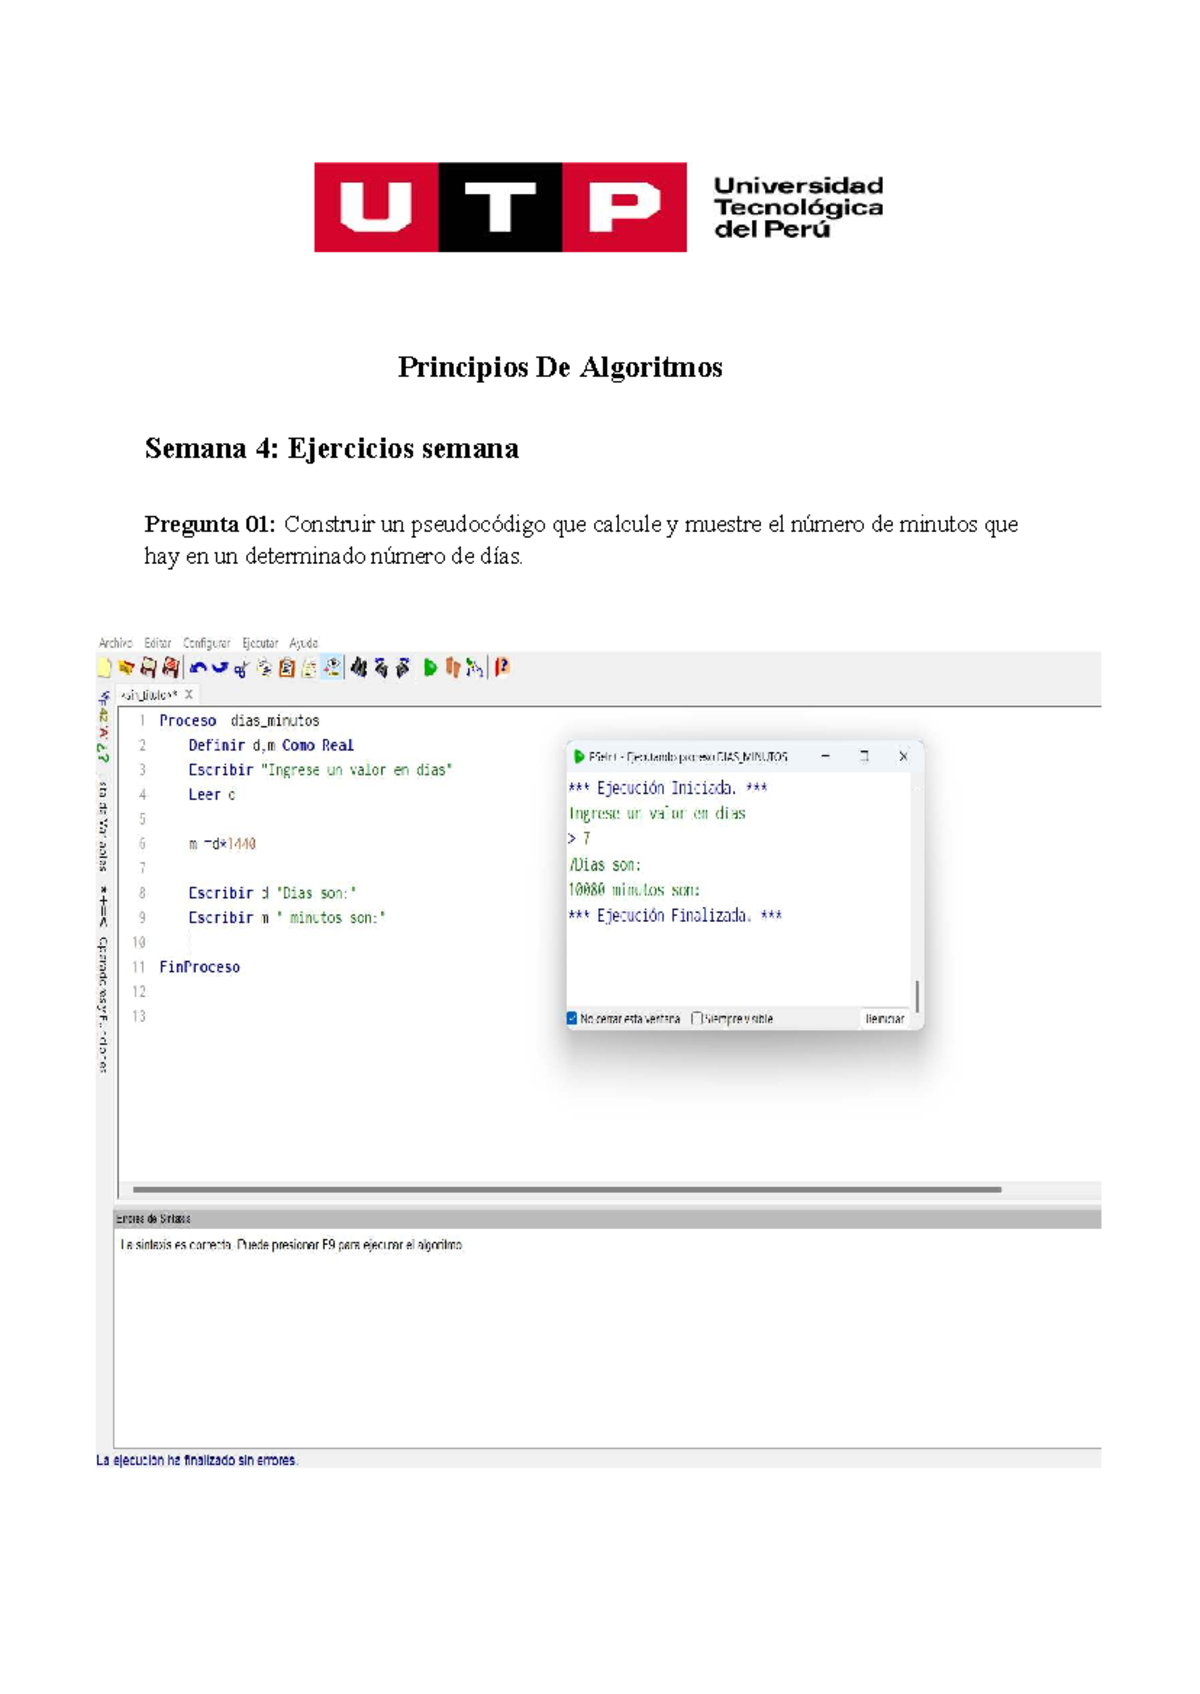Screen dimensions: 1200x1694
Task: Open the flowchart view icon
Action: pos(475,668)
